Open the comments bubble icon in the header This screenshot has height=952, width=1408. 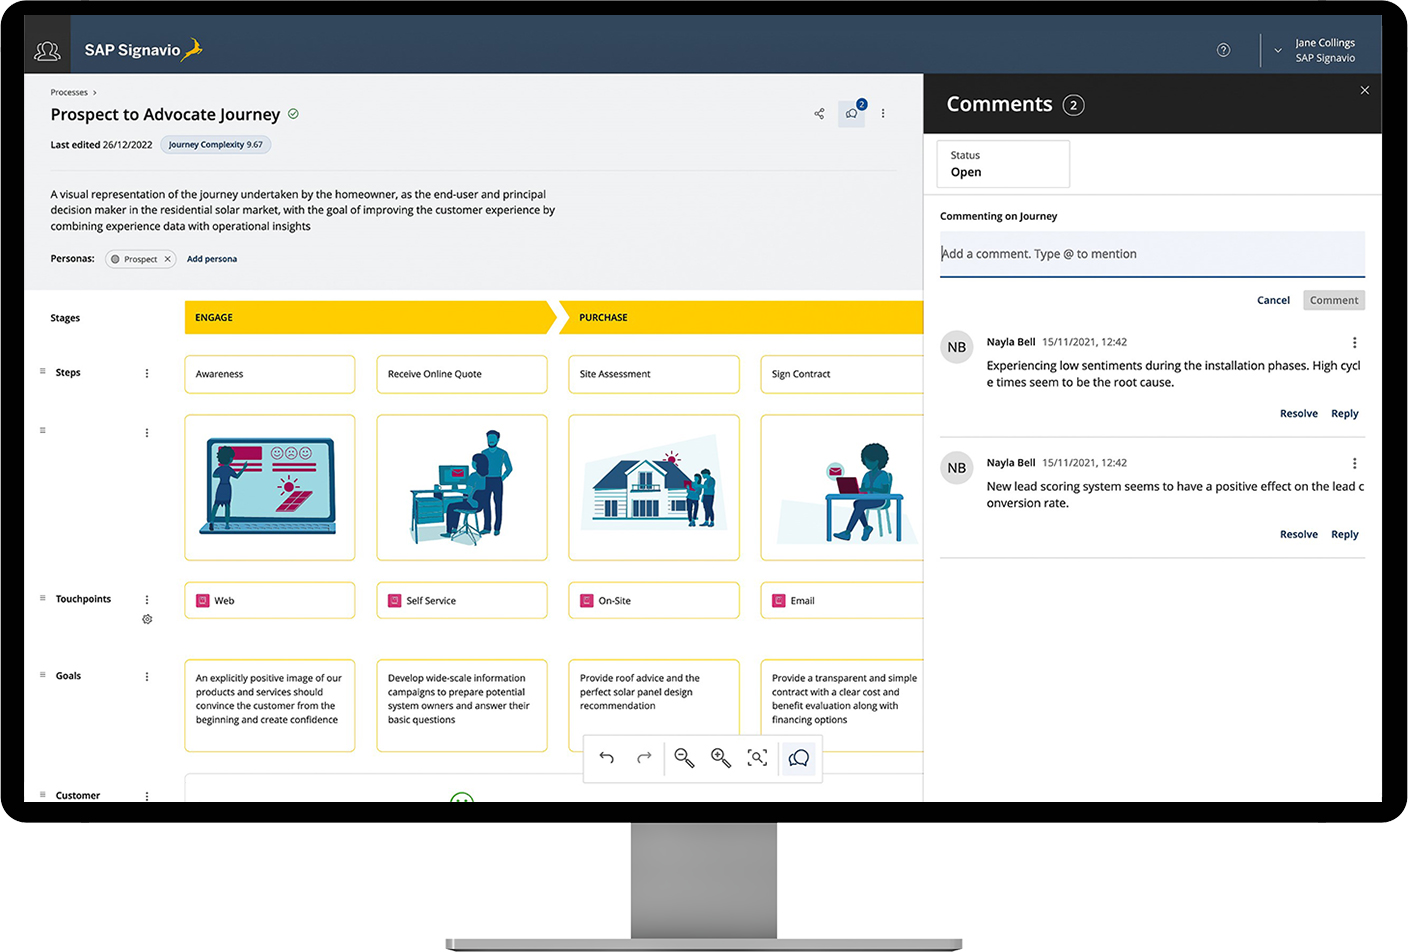coord(851,113)
